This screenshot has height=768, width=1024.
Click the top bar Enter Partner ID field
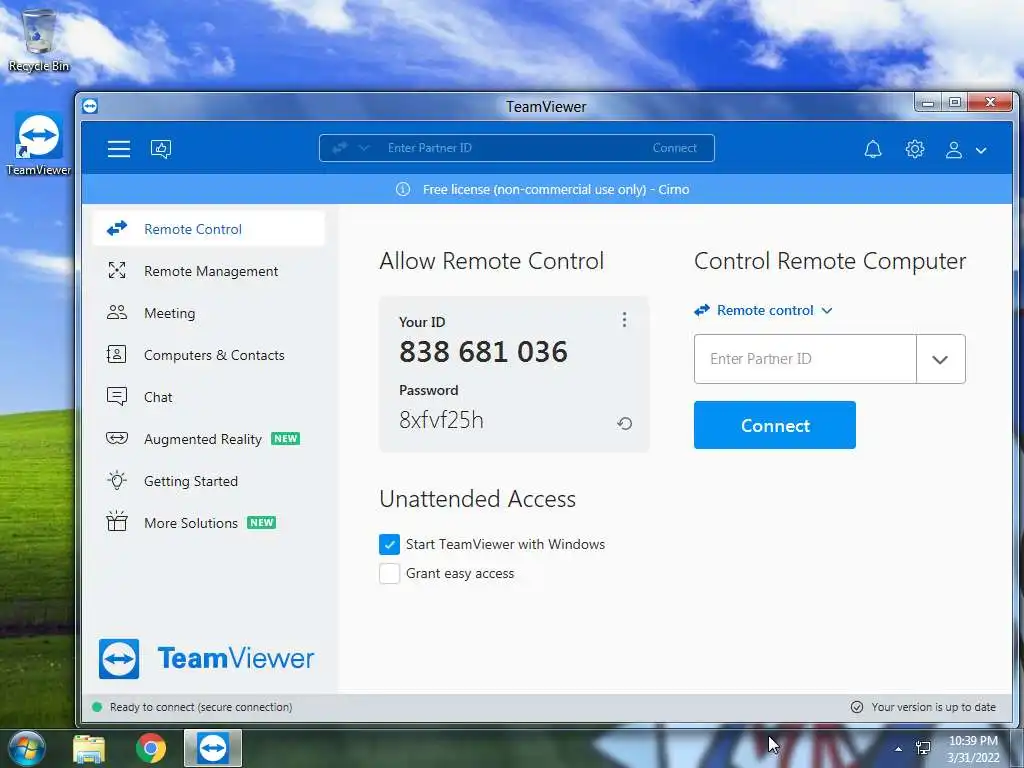click(x=430, y=148)
